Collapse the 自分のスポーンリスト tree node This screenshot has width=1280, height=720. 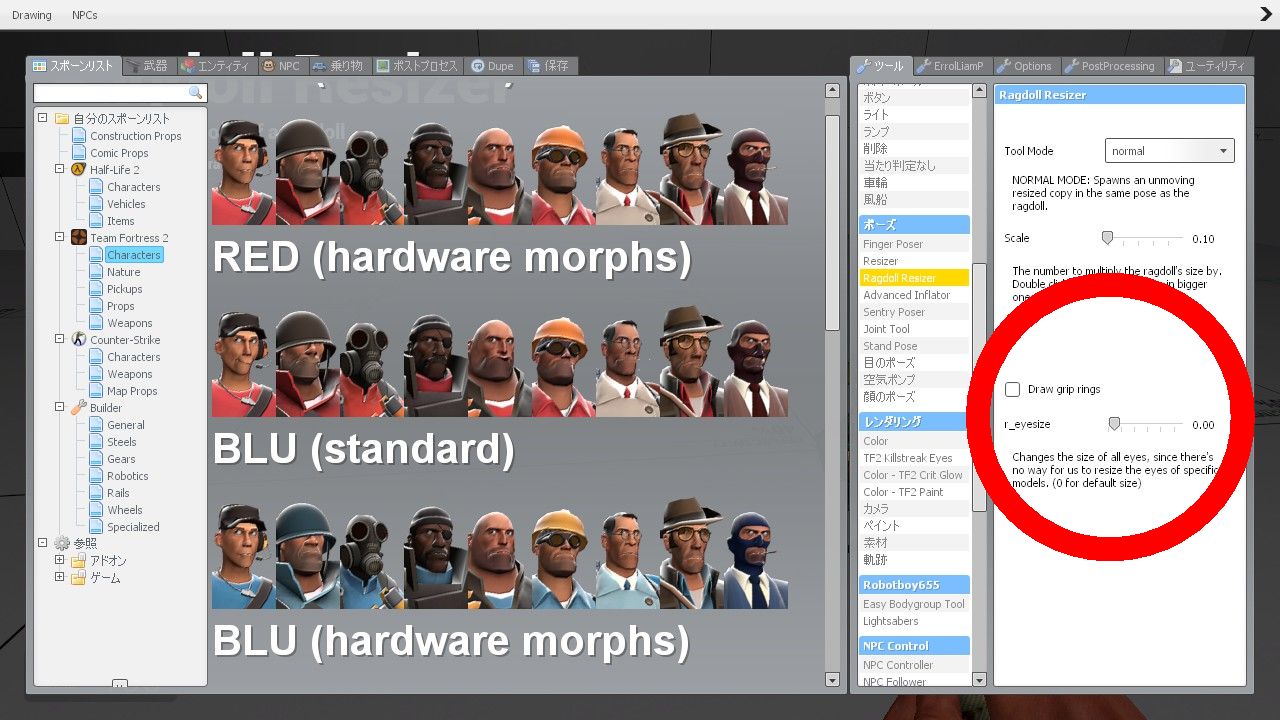pos(43,118)
